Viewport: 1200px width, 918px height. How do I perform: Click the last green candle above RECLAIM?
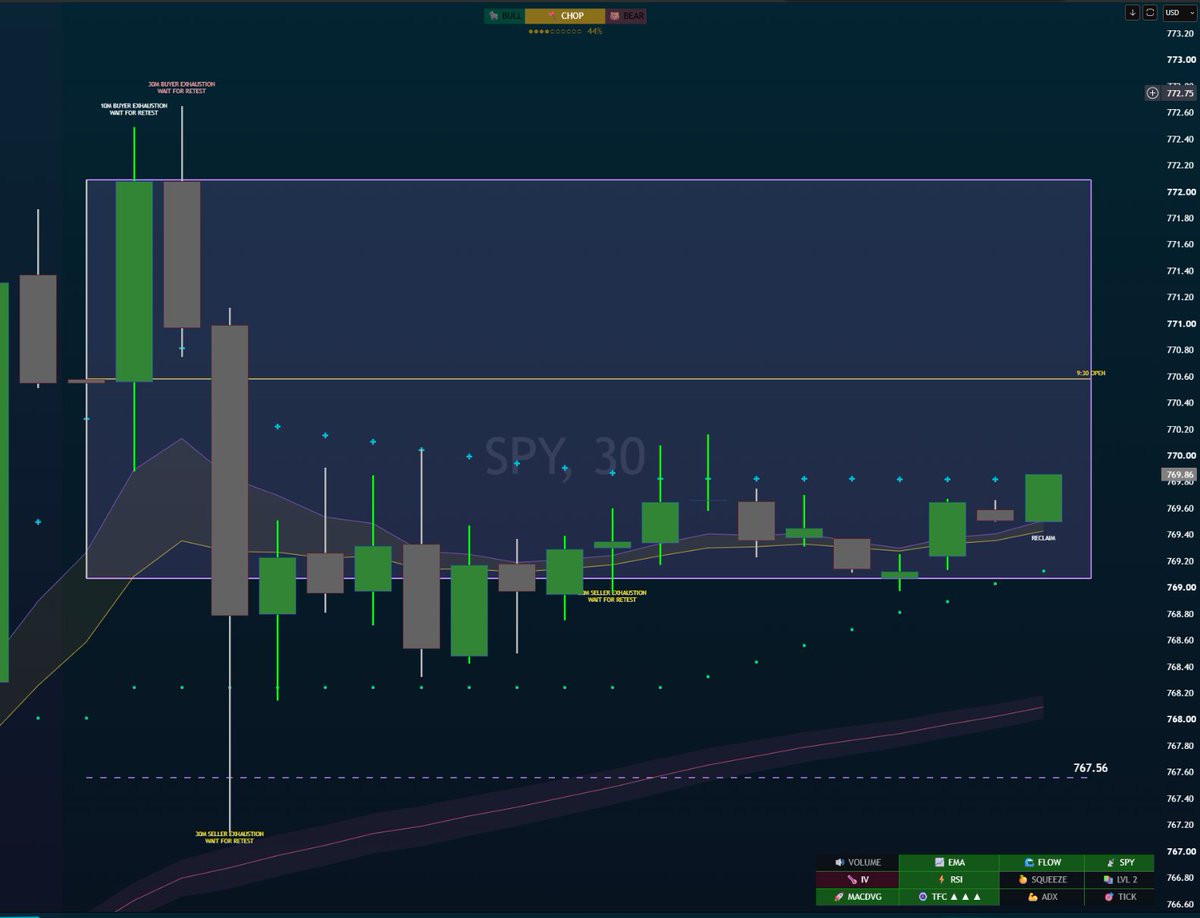[1044, 498]
